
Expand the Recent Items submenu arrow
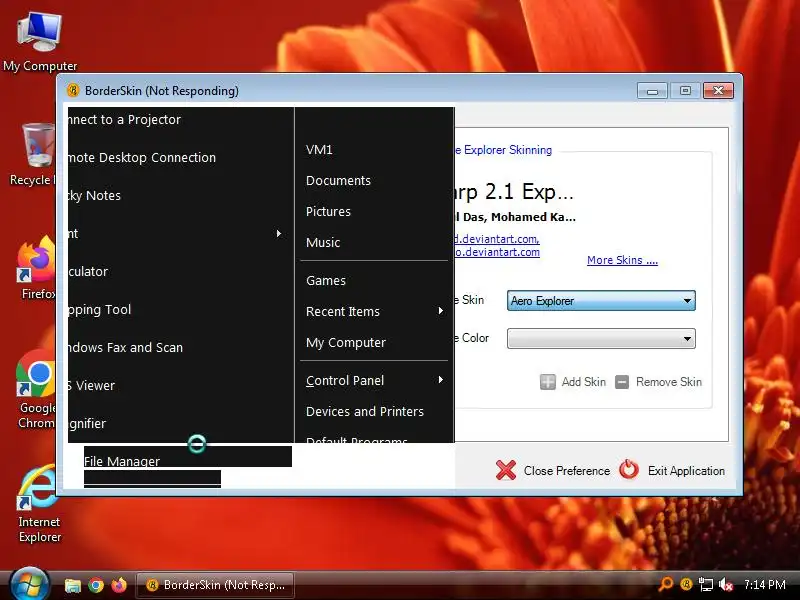click(x=440, y=311)
